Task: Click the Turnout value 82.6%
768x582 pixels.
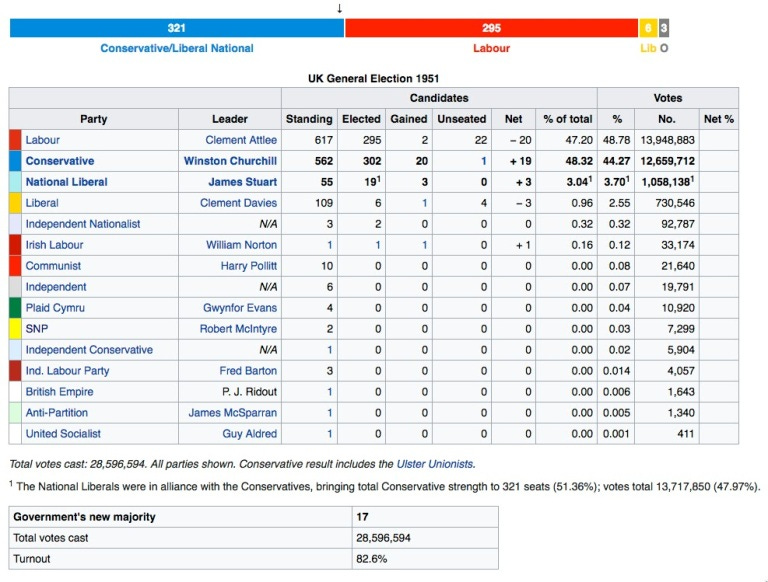Action: click(371, 559)
